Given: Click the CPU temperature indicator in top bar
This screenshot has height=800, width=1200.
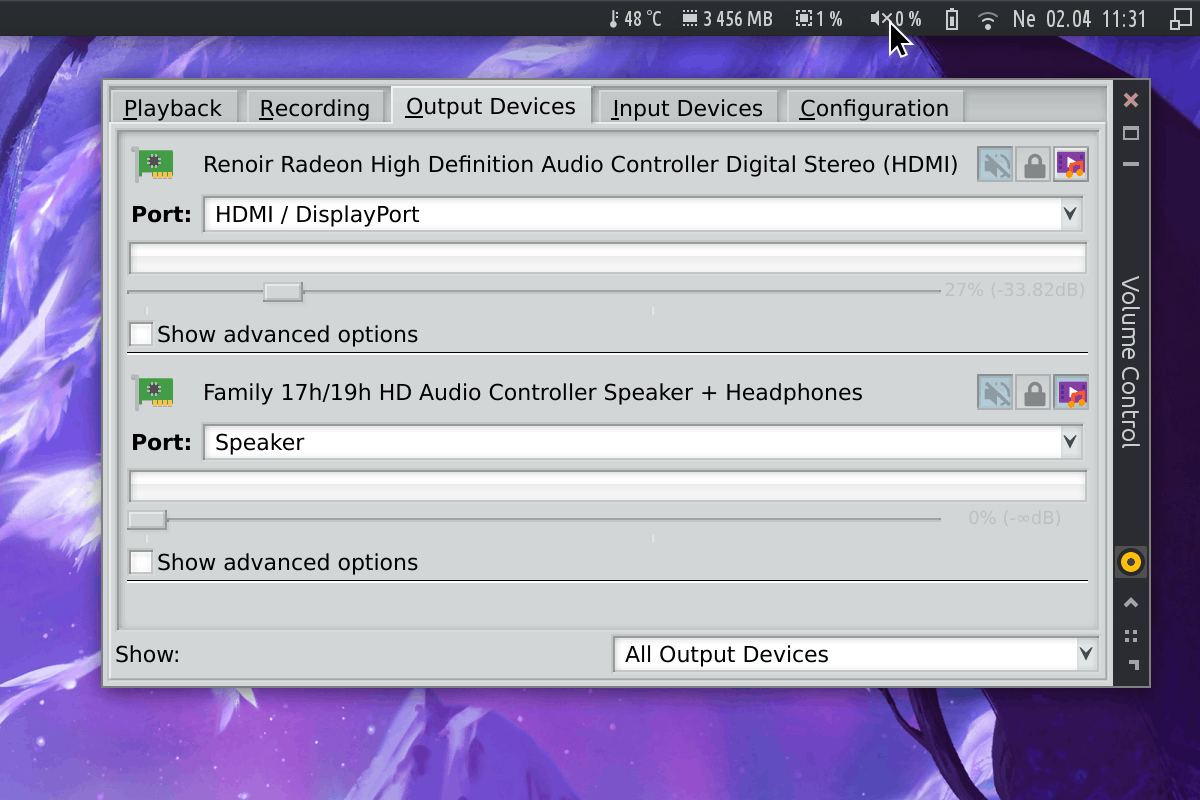Looking at the screenshot, I should click(634, 18).
